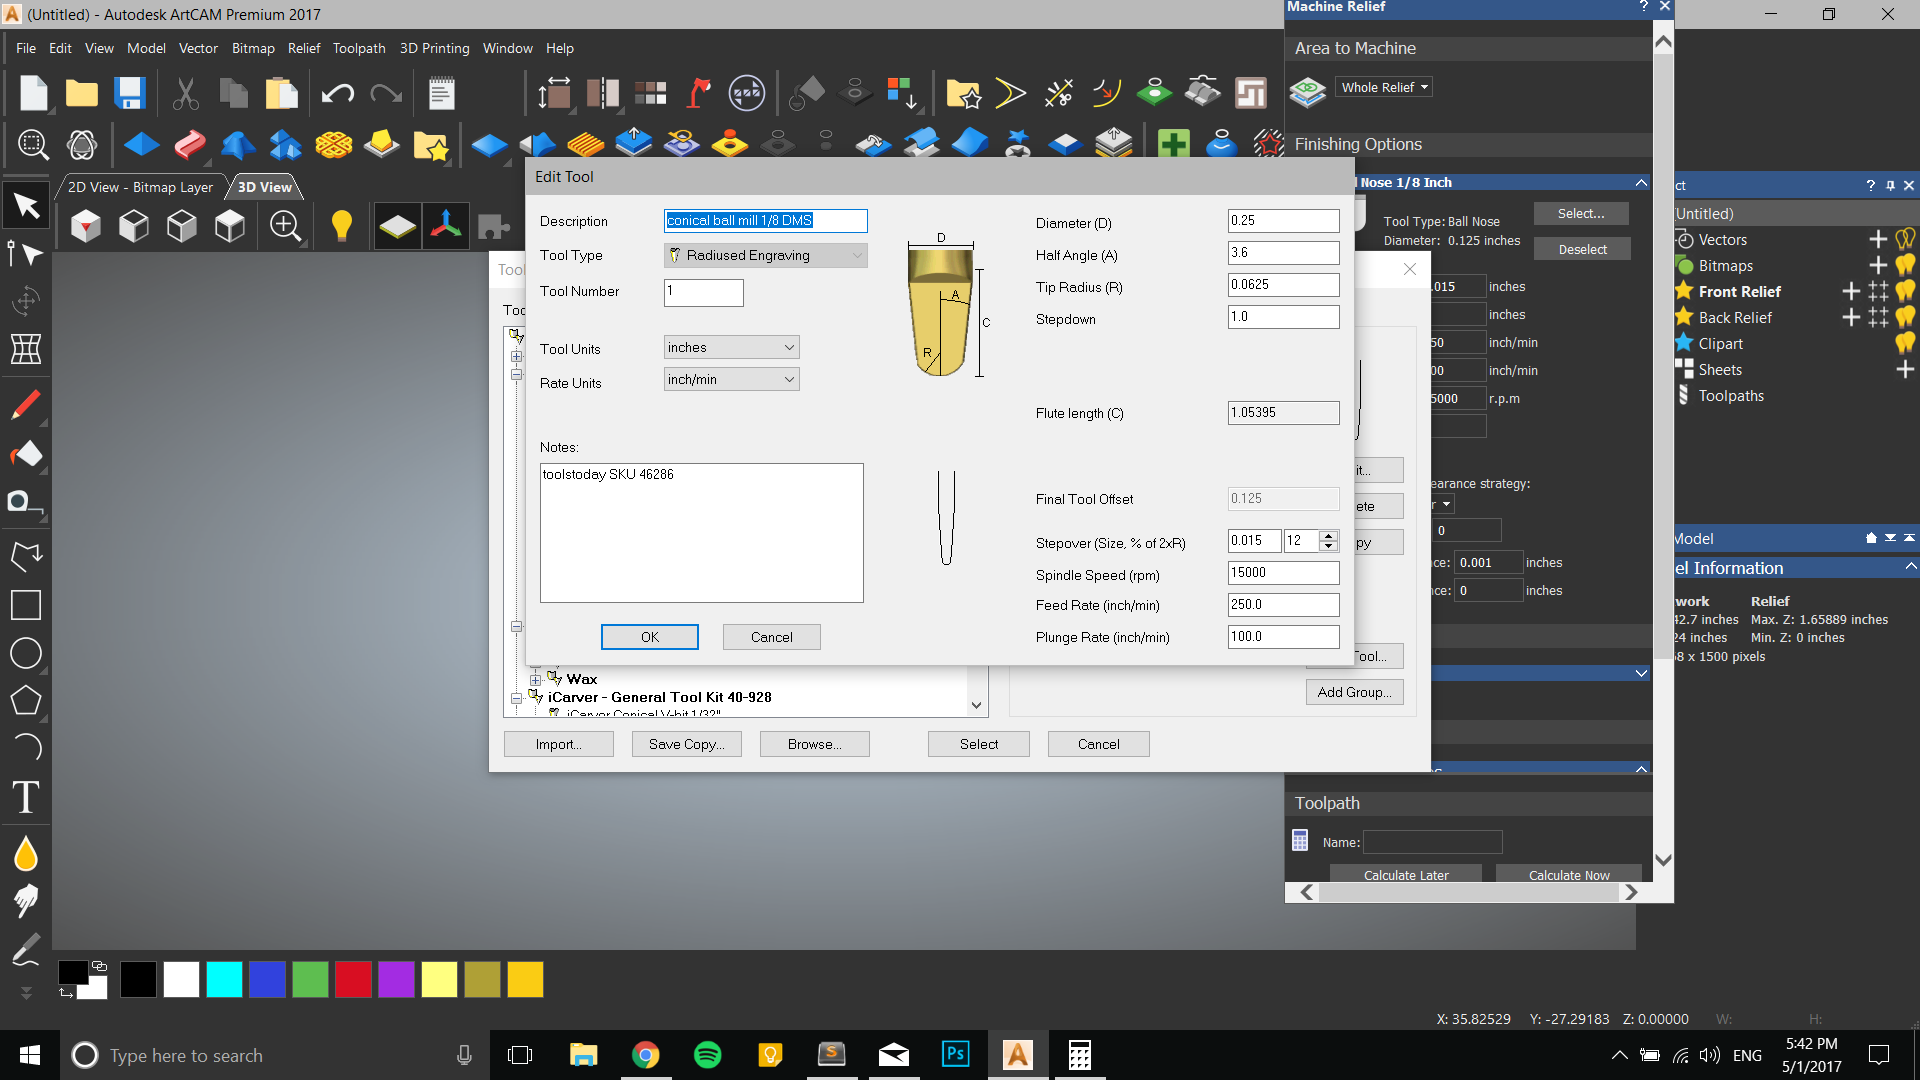Click the Origin axes icon in 3D view toolbar

(446, 226)
